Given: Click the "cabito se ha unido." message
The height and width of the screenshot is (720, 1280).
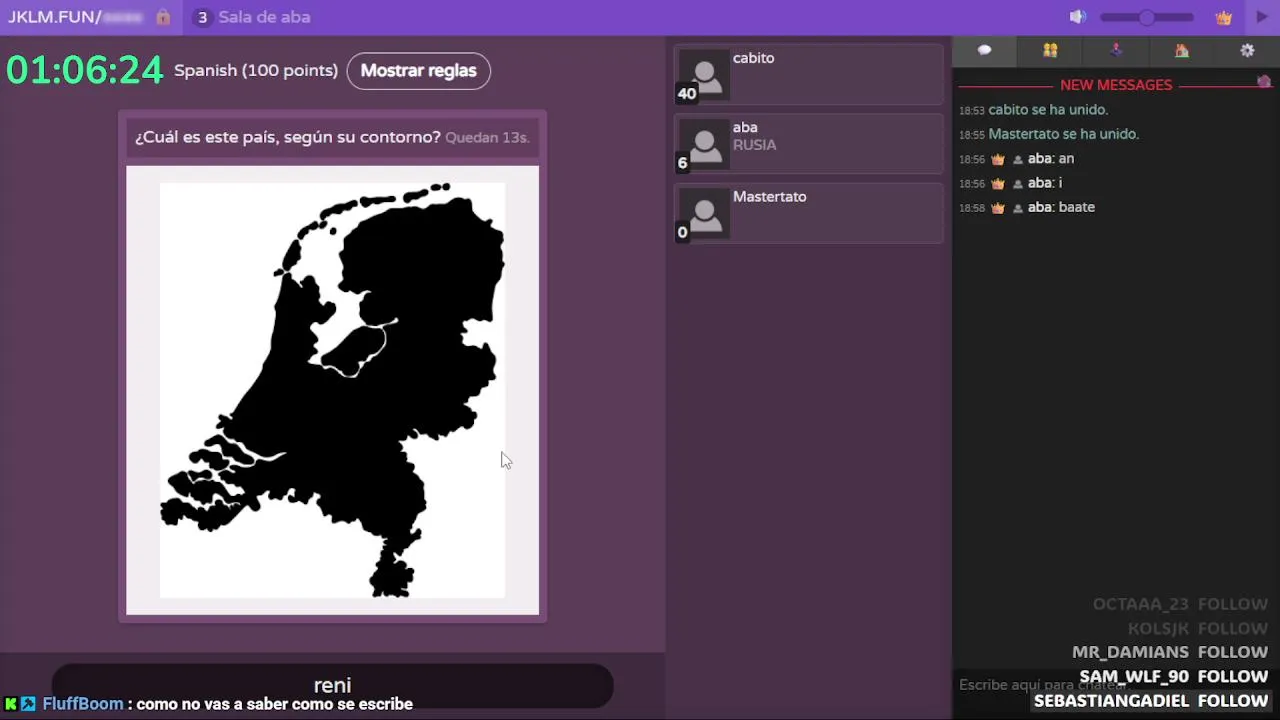Looking at the screenshot, I should 1048,110.
